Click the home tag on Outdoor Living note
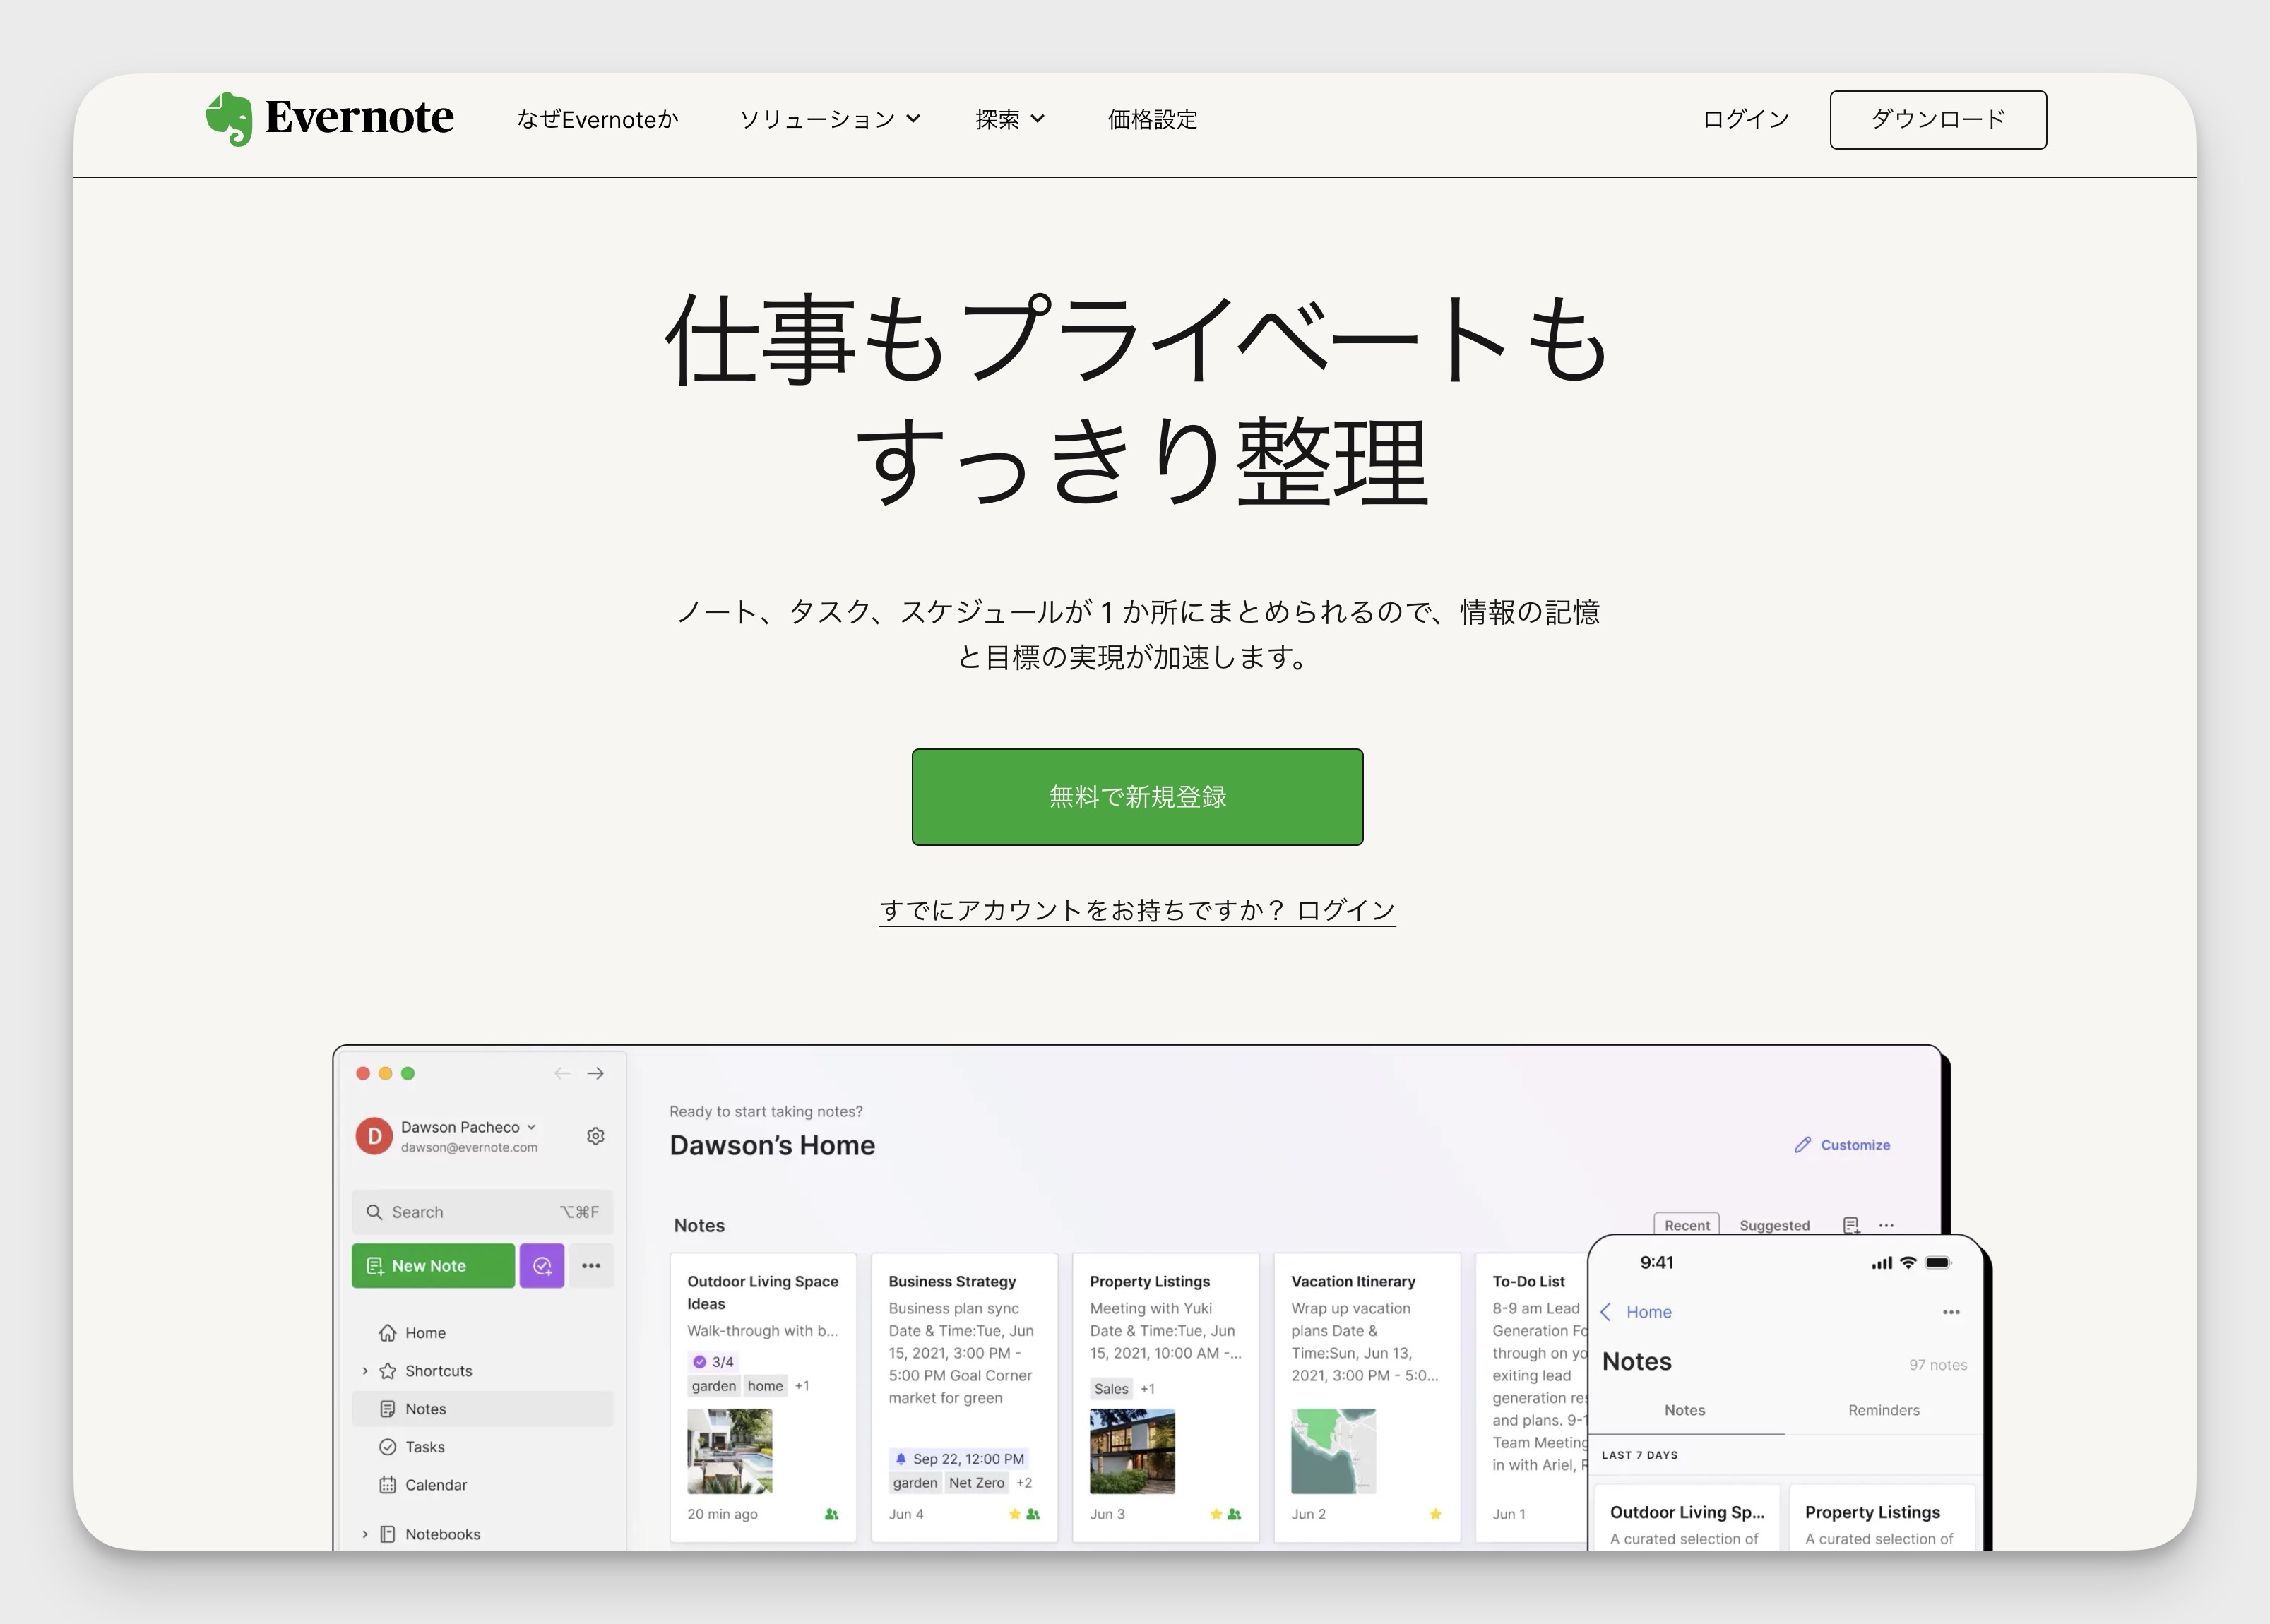This screenshot has width=2270, height=1624. (765, 1386)
